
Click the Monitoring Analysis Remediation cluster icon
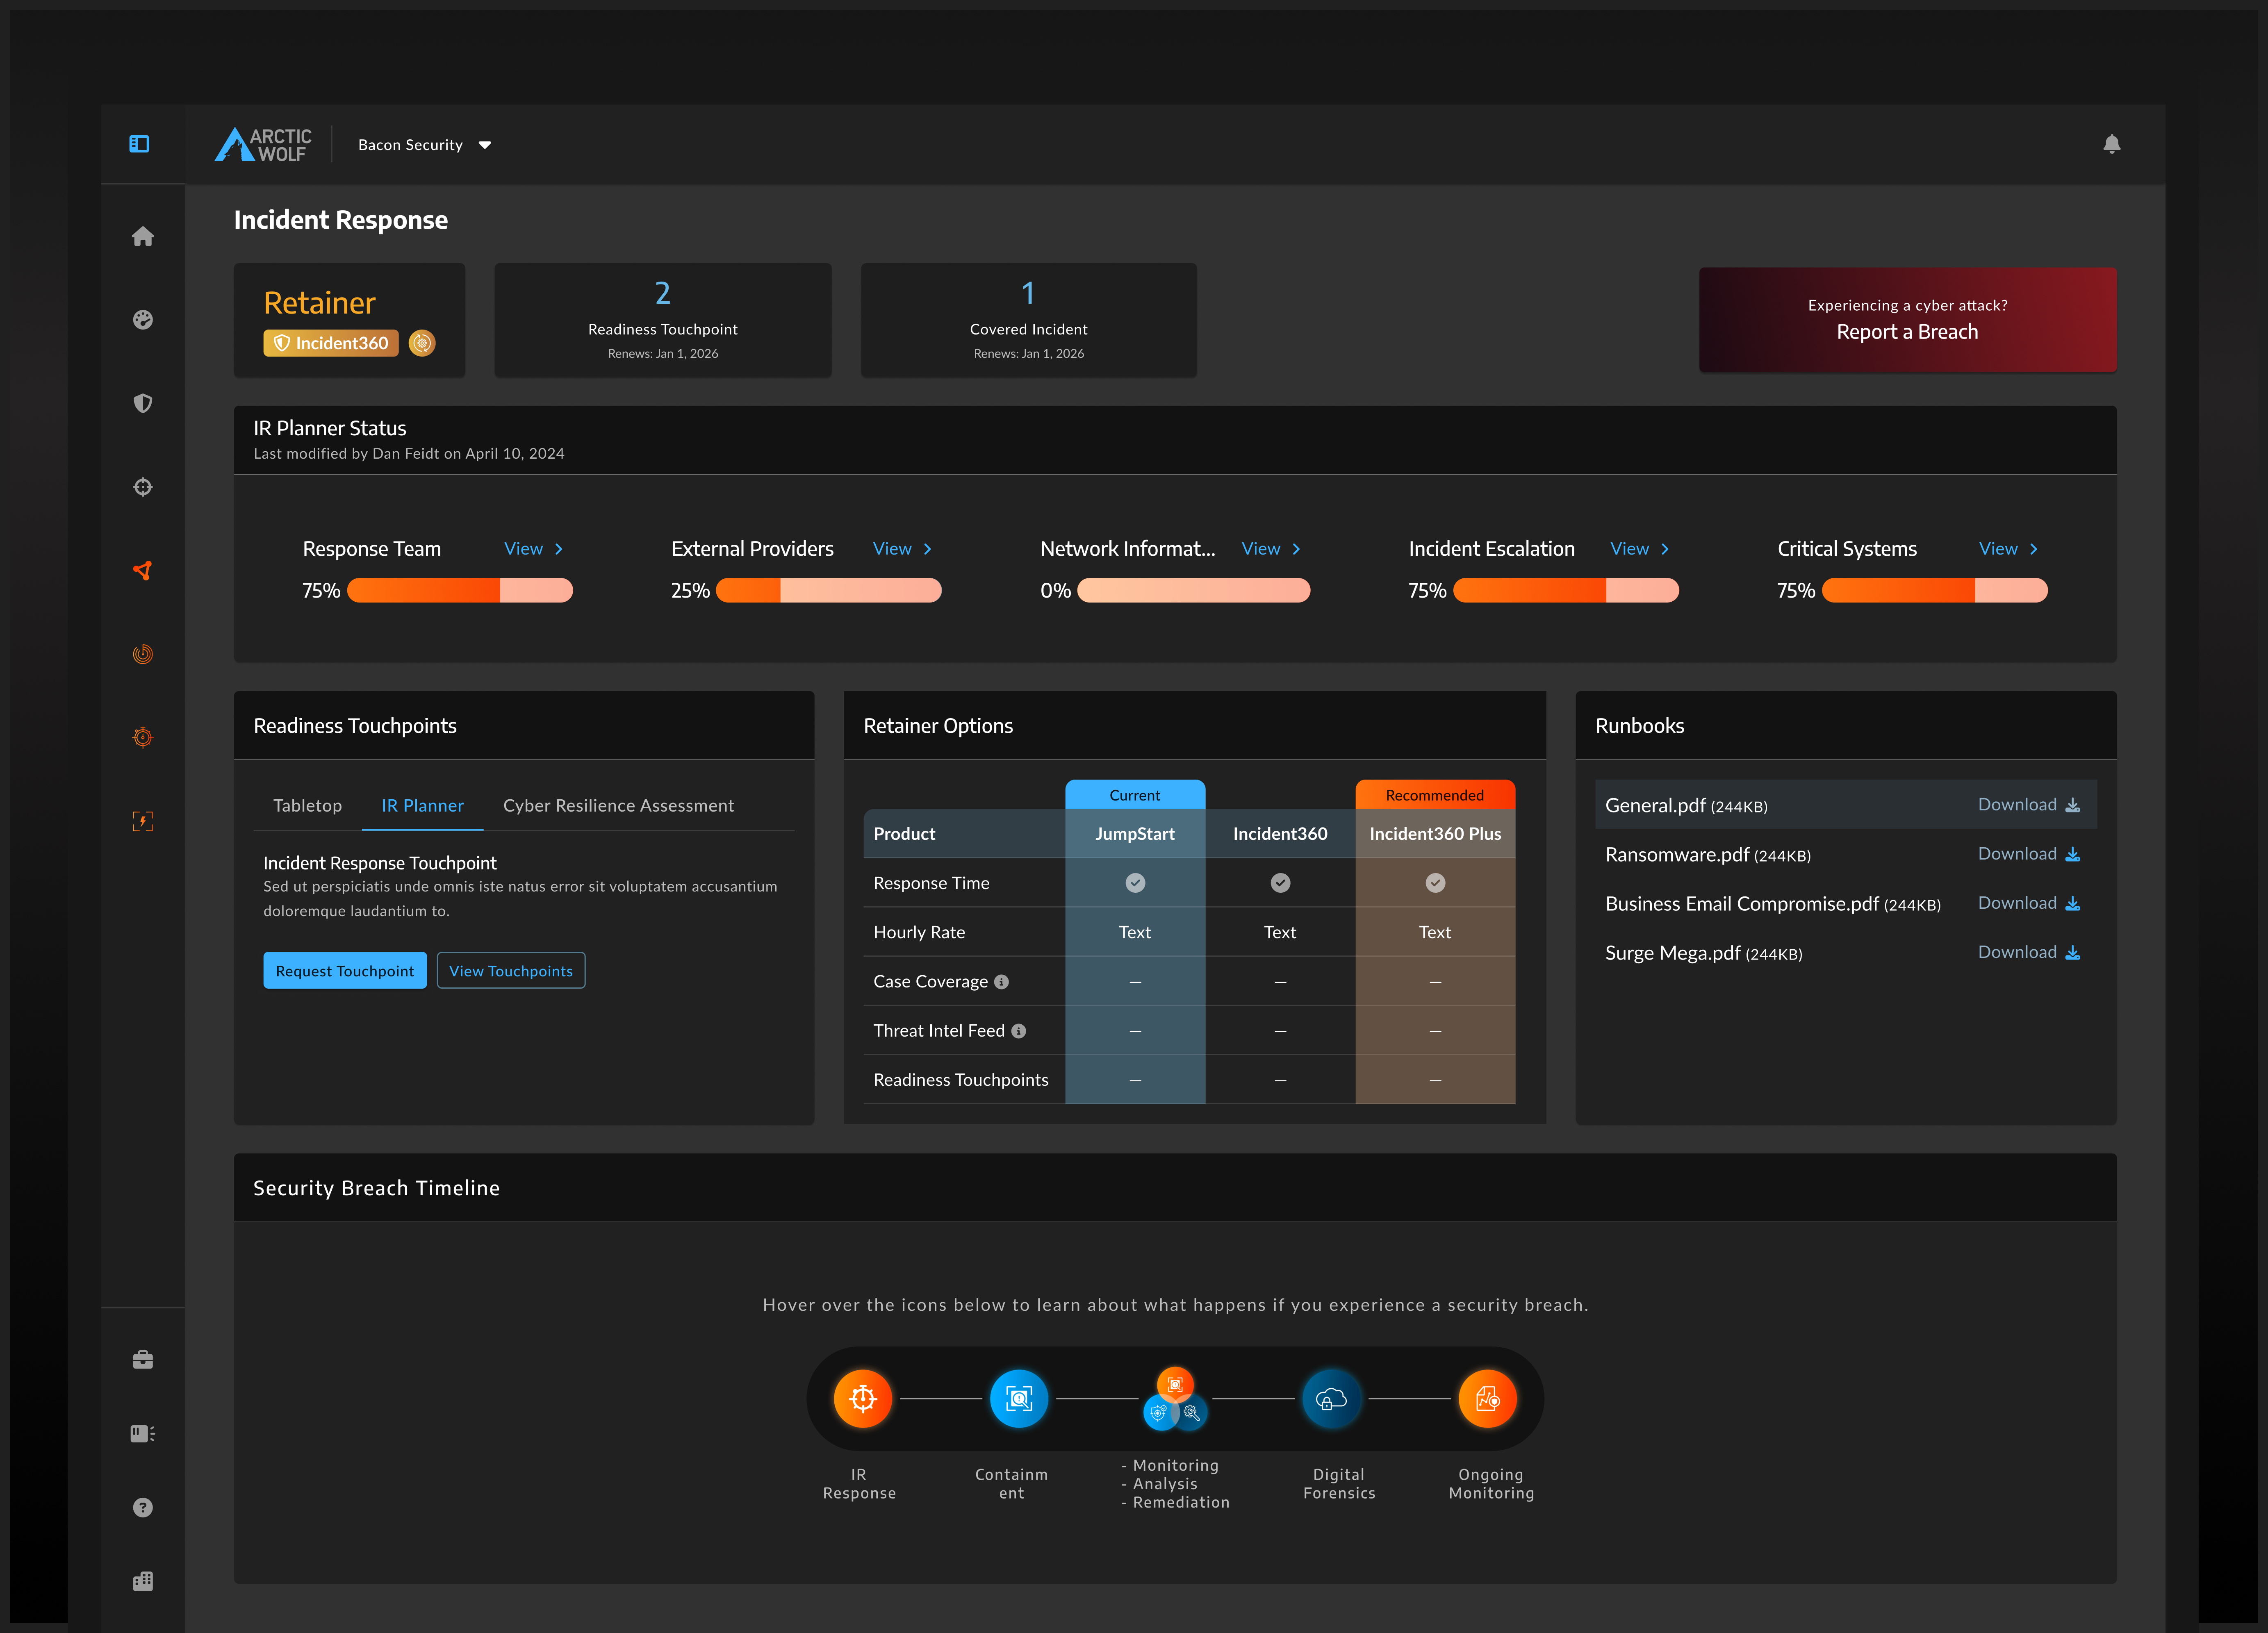1175,1398
